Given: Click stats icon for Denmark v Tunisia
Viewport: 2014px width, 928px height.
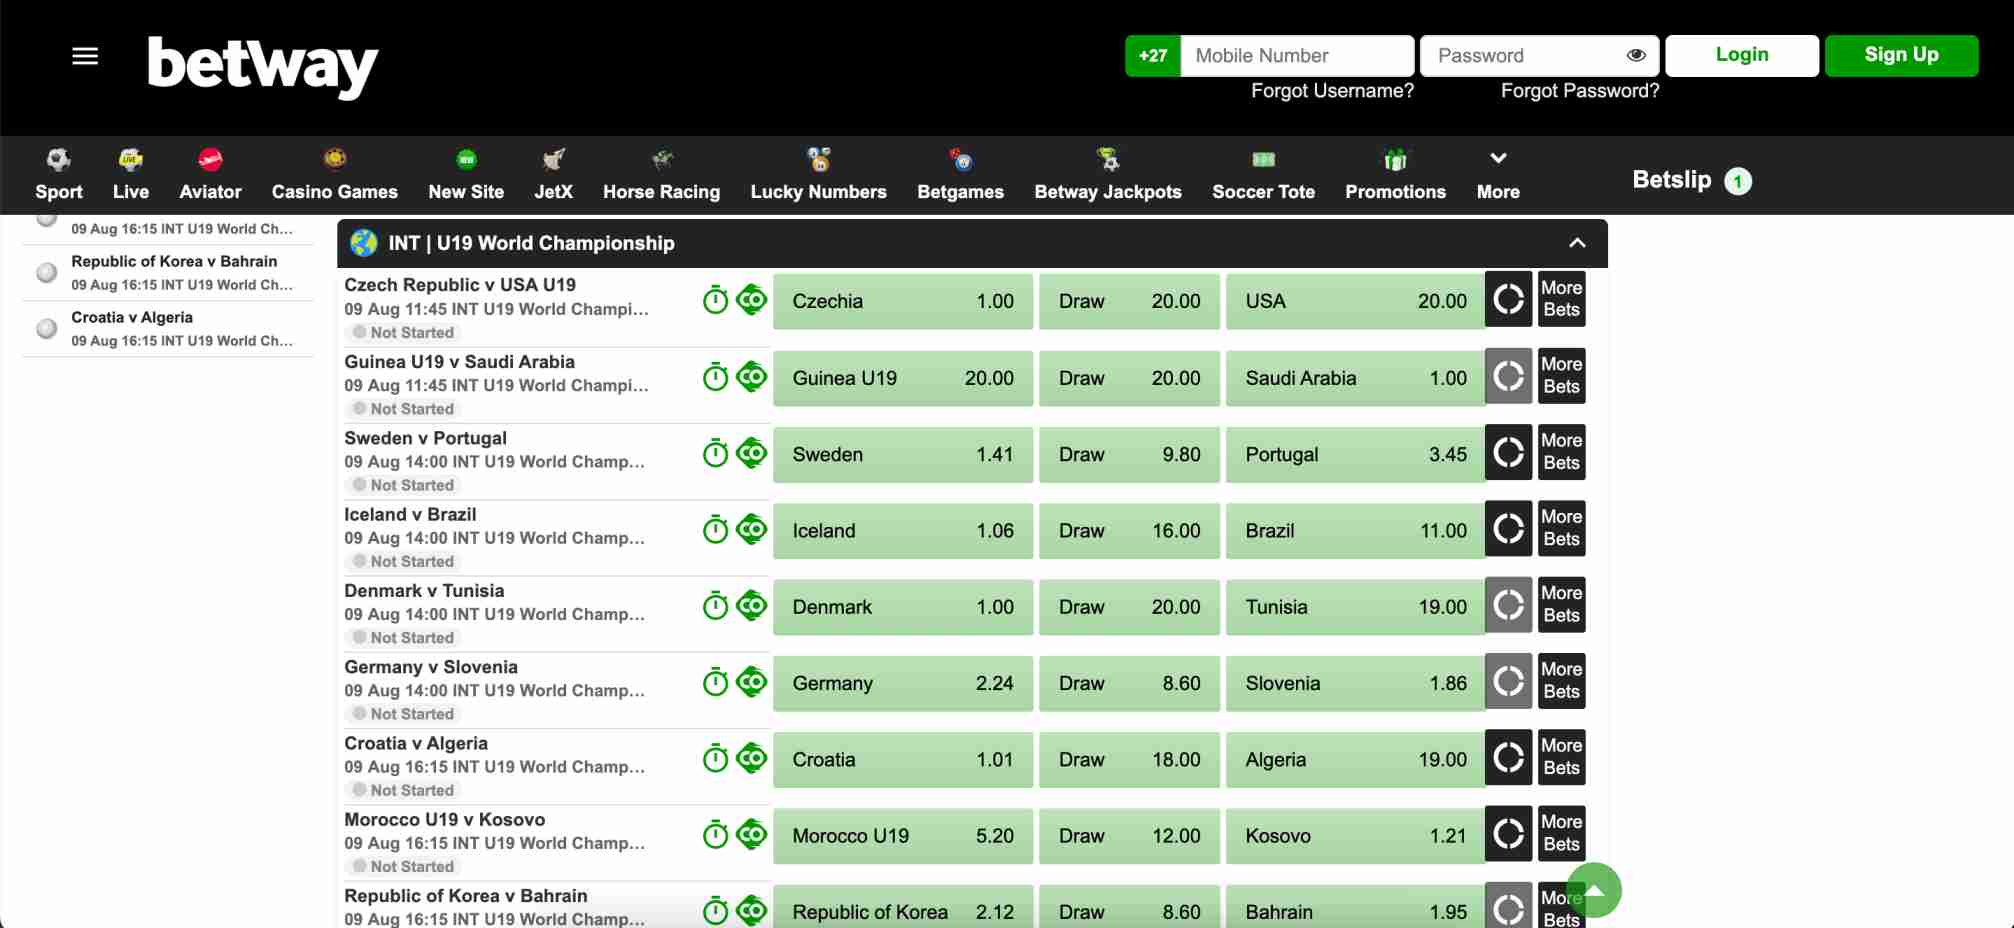Looking at the screenshot, I should pos(751,604).
